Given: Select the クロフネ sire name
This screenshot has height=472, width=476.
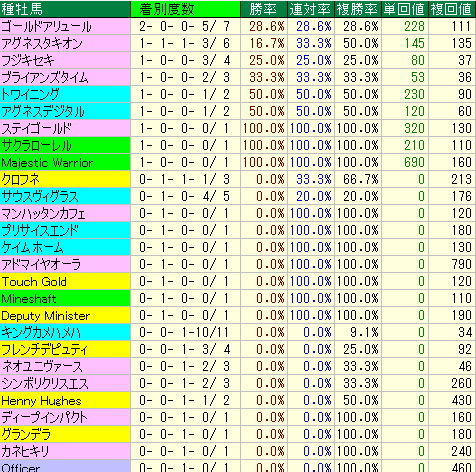Looking at the screenshot, I should (x=21, y=179).
